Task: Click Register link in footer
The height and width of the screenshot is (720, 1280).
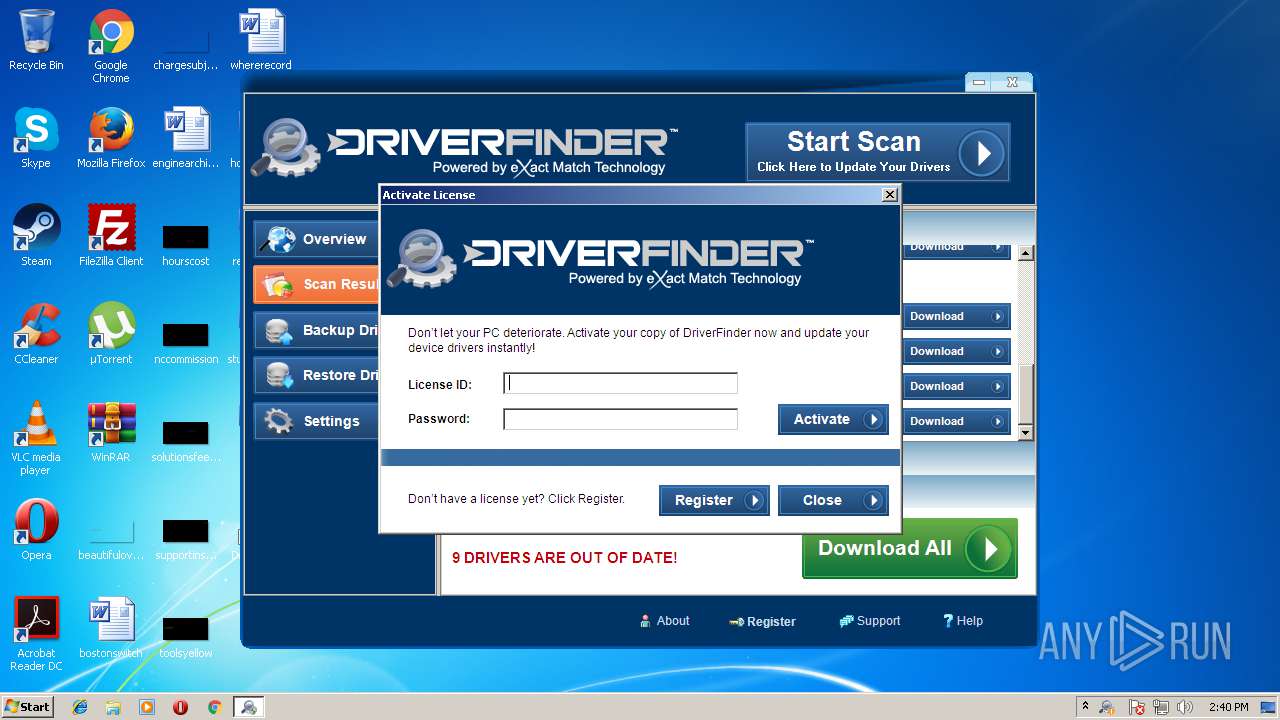Action: [763, 621]
